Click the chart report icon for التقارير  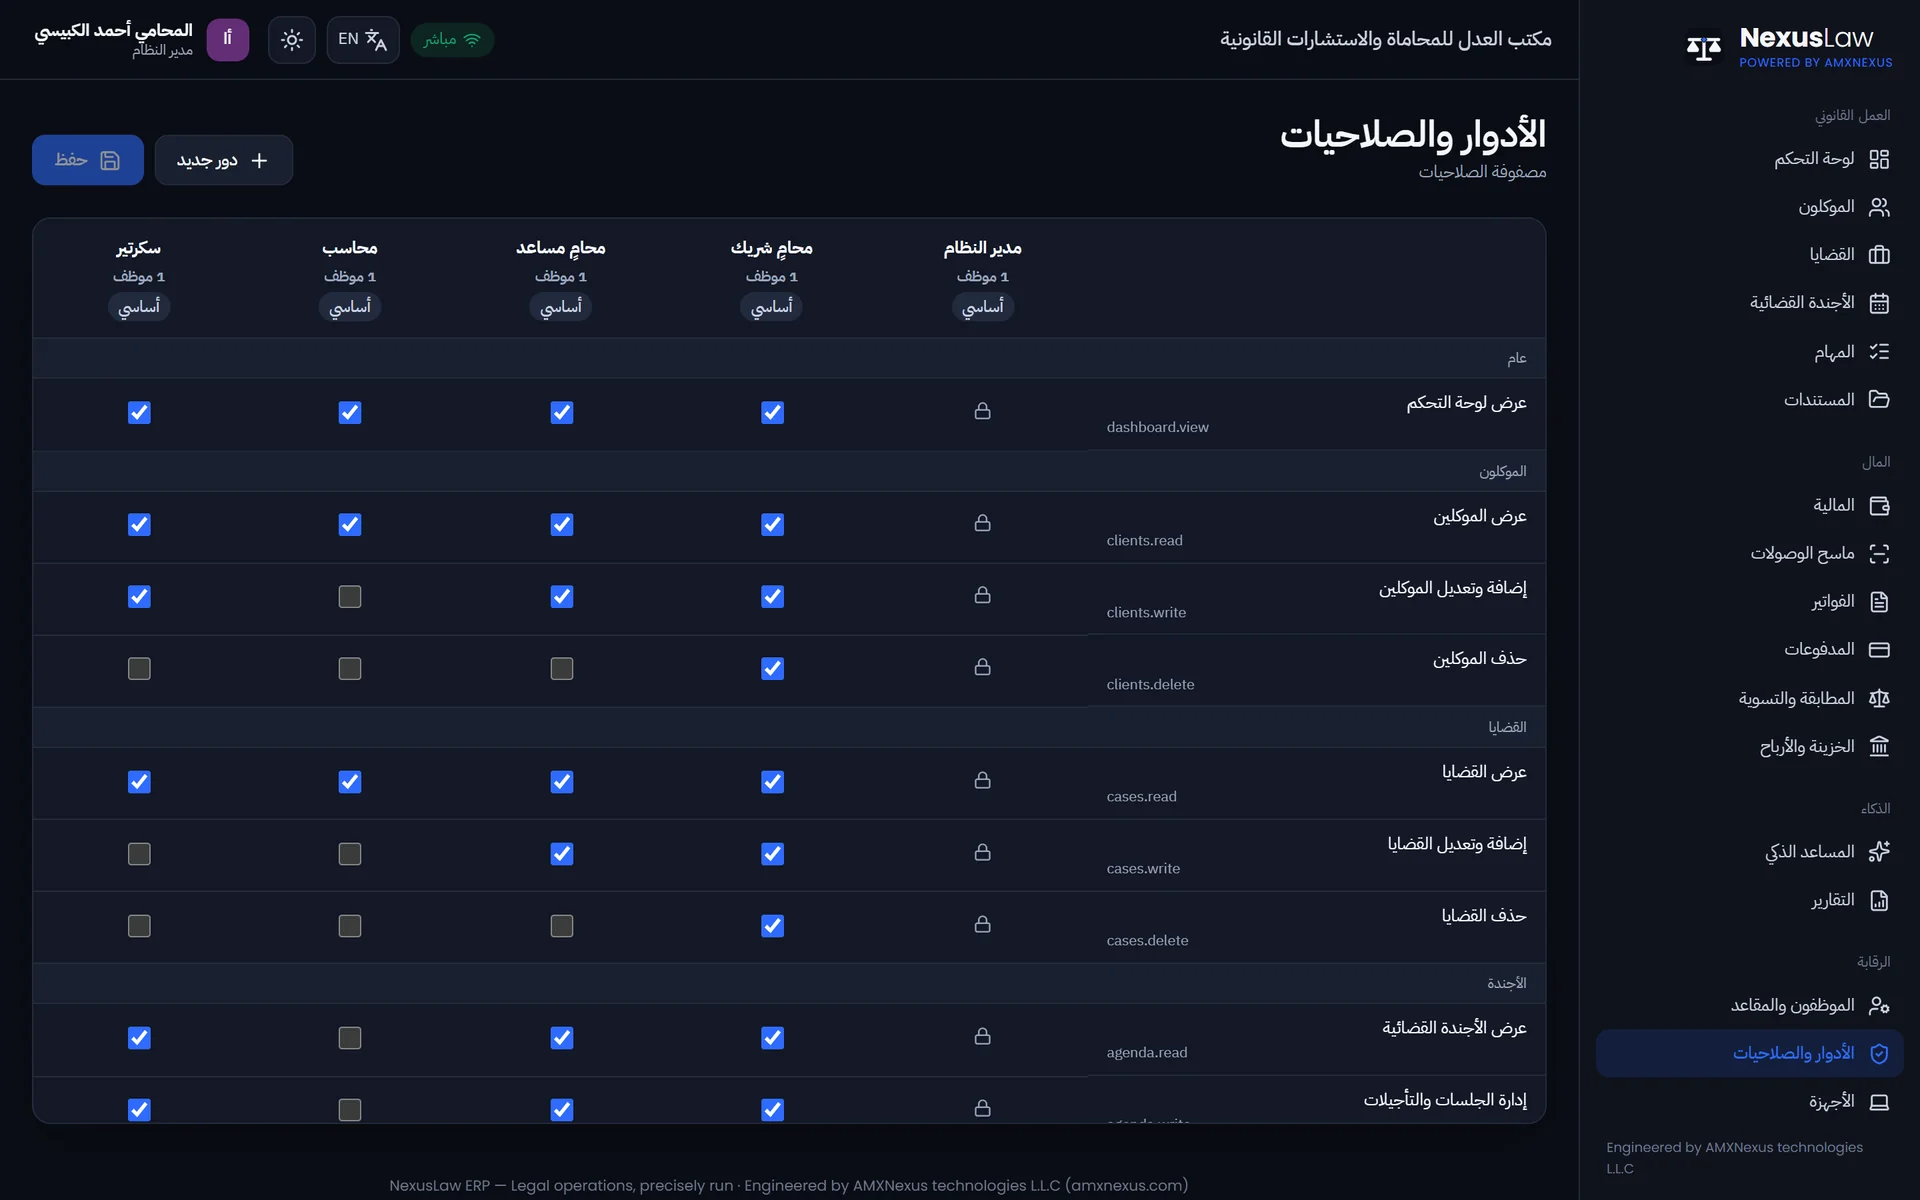[1879, 901]
